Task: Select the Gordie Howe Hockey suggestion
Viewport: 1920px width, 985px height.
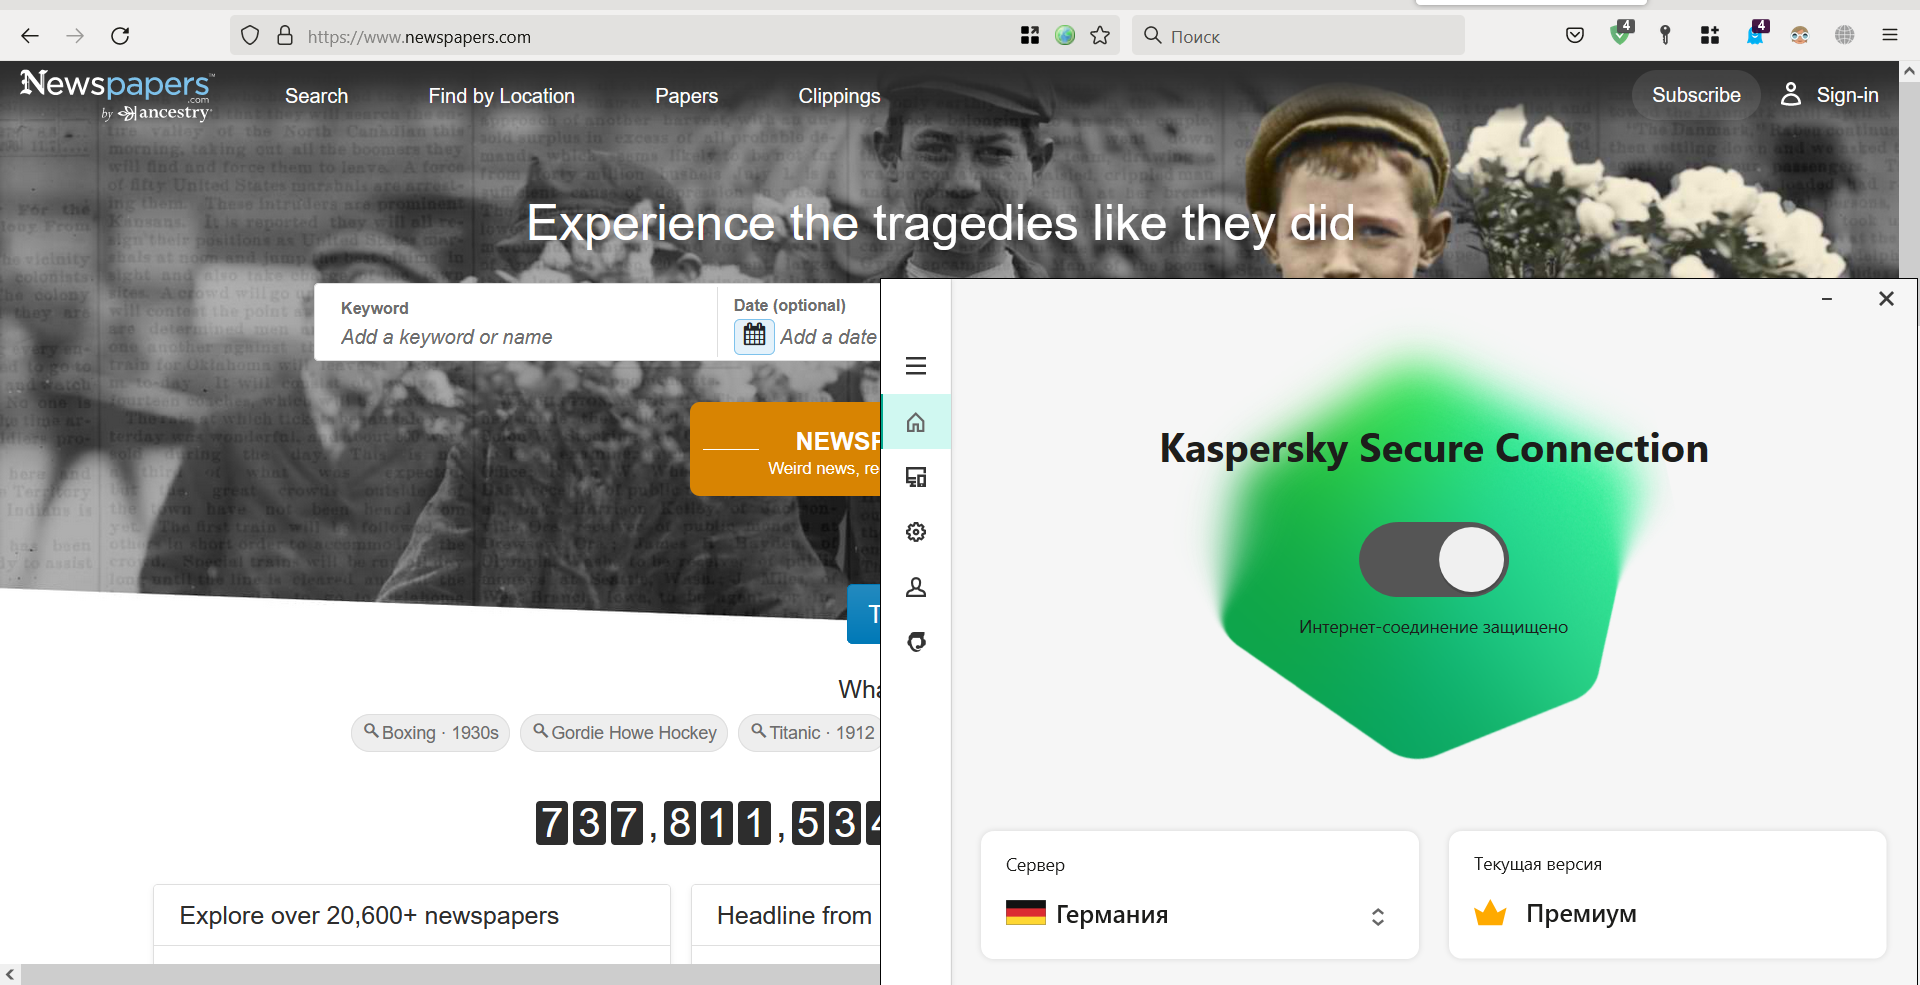Action: pos(624,733)
